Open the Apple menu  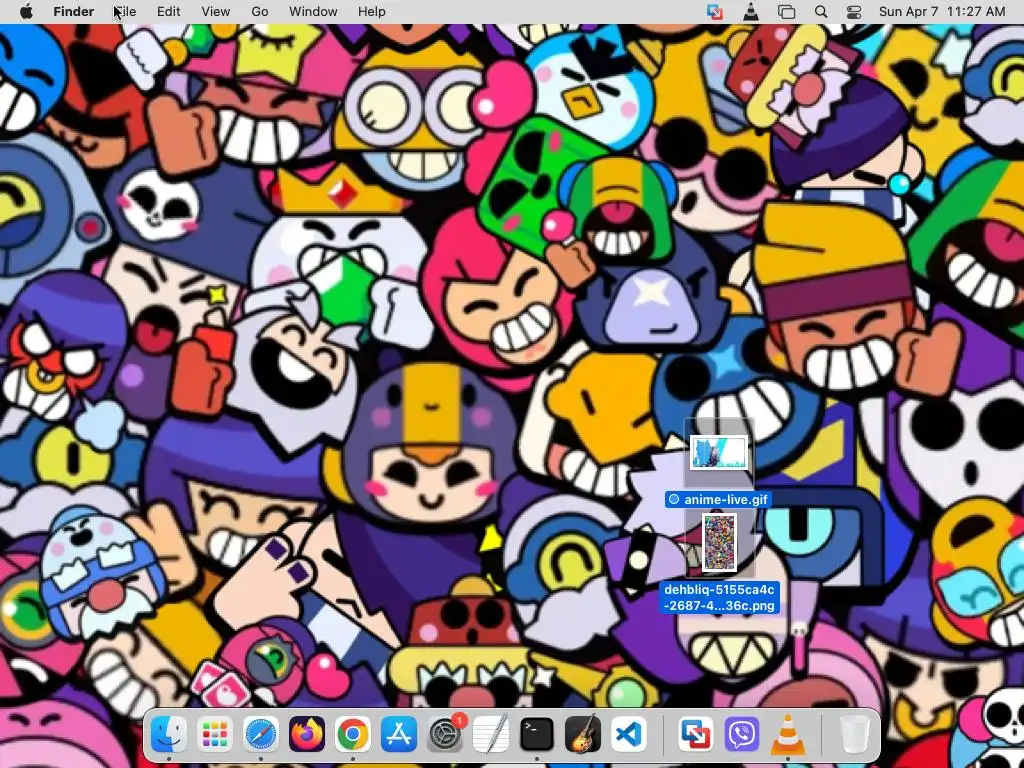click(26, 12)
